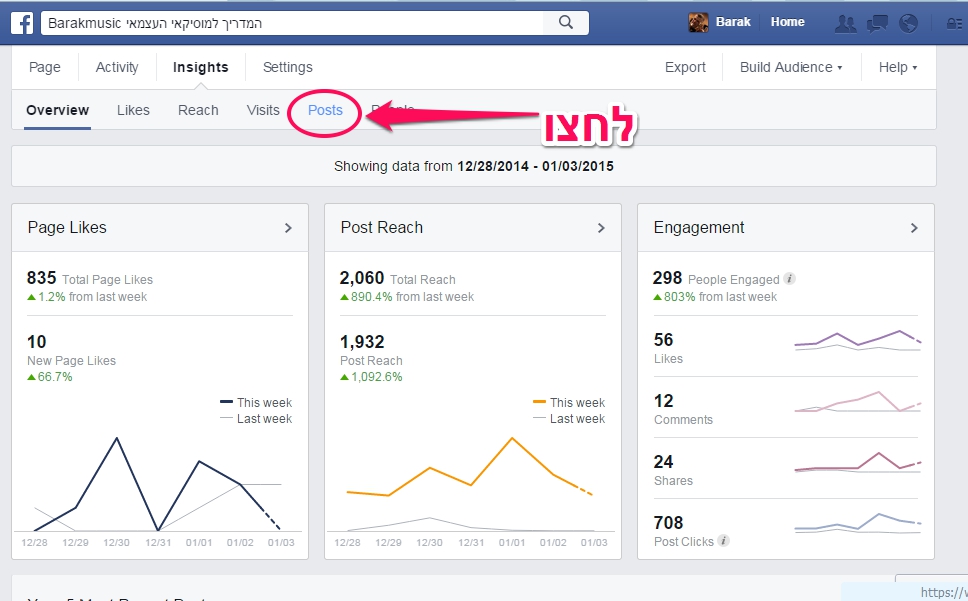Viewport: 968px width, 601px height.
Task: Click the info icon beside People Engaged
Action: [790, 279]
